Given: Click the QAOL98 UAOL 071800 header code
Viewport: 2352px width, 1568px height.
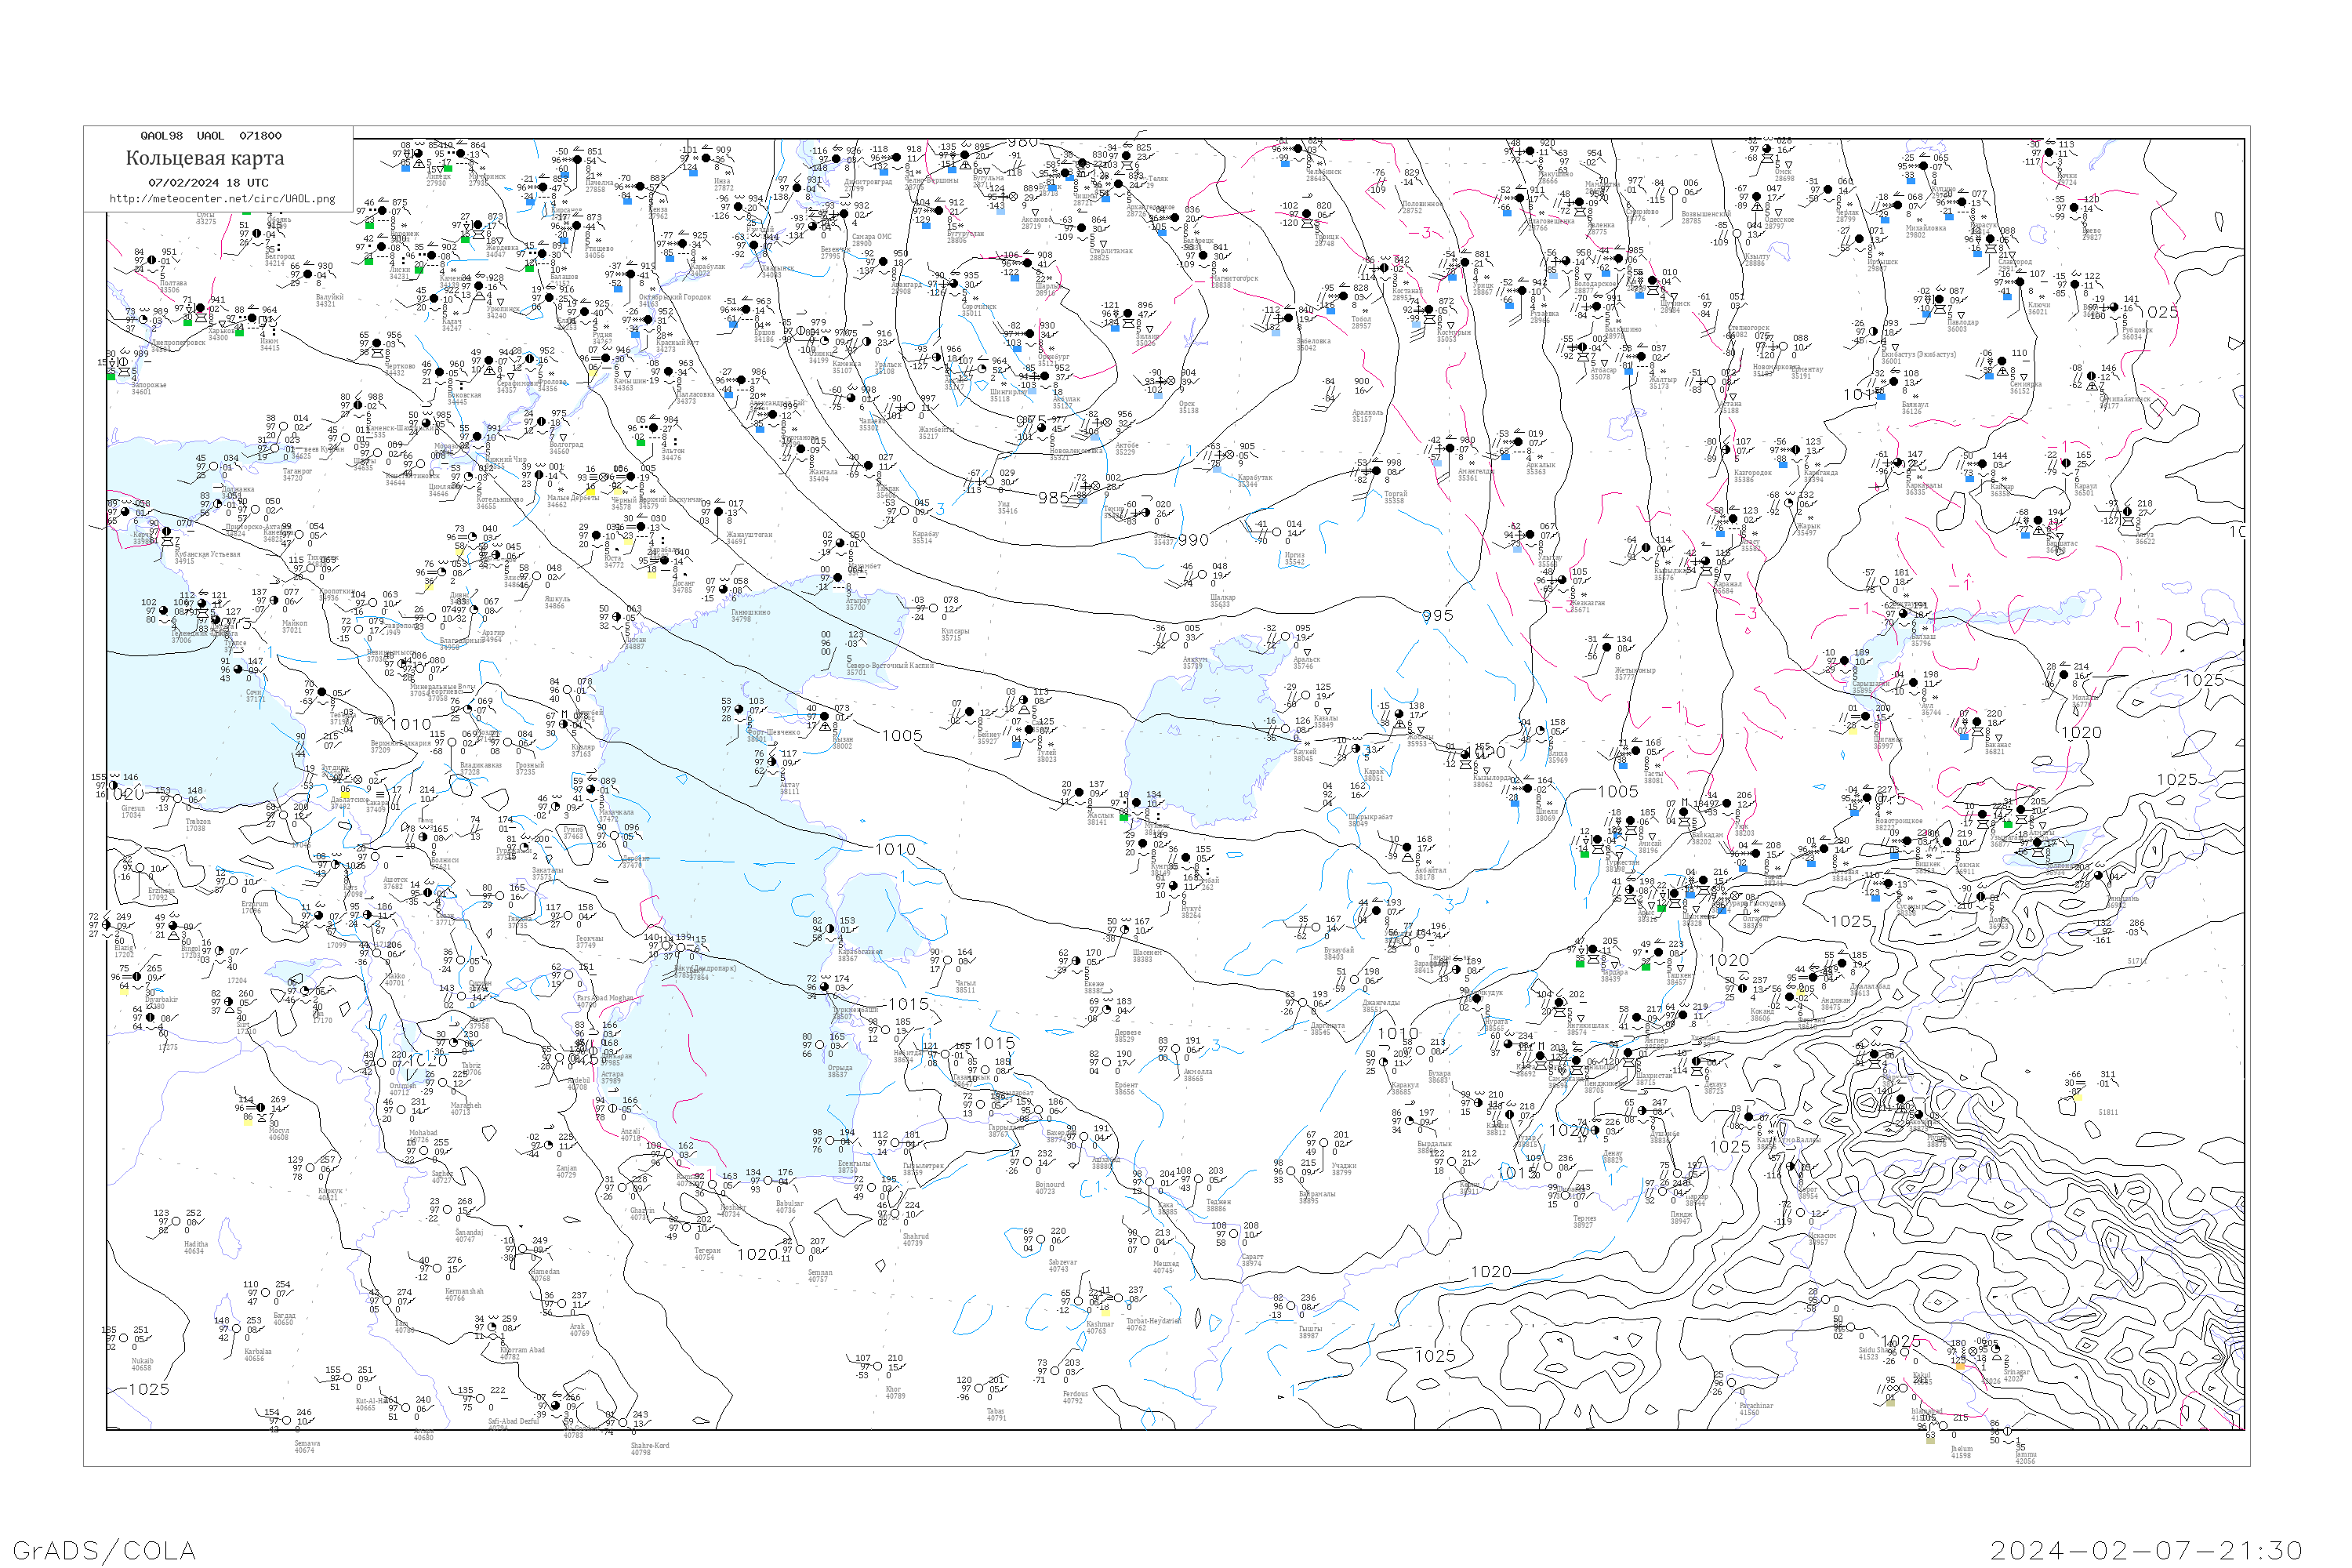Looking at the screenshot, I should 210,136.
